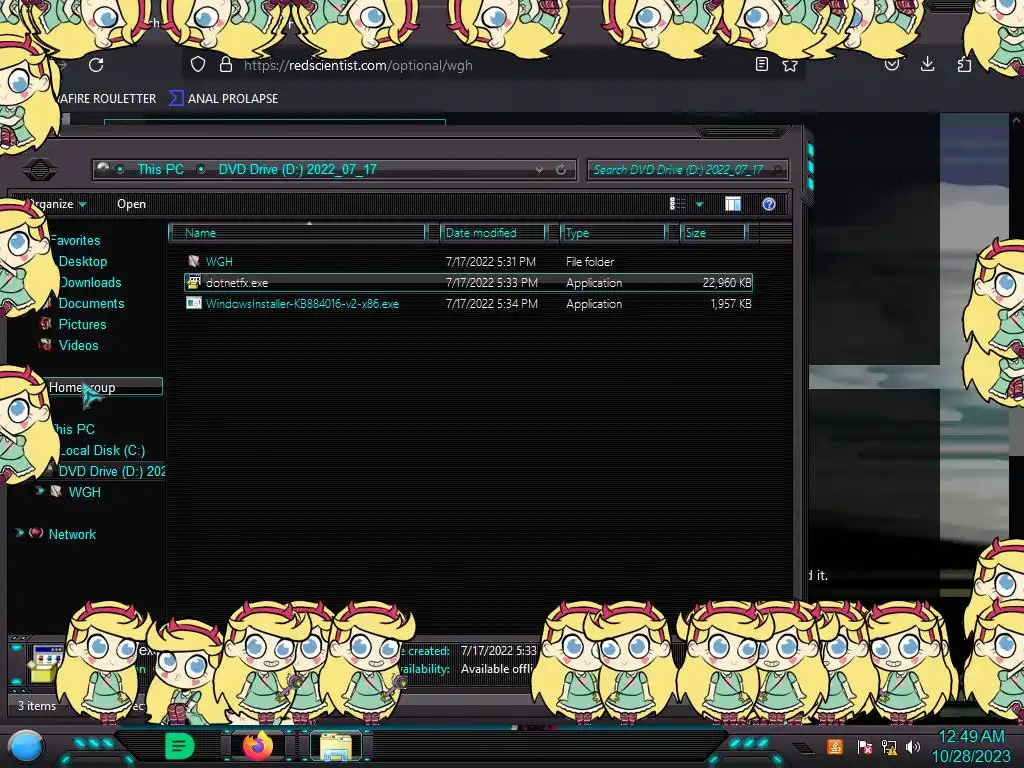Viewport: 1024px width, 768px height.
Task: Select This PC in the navigation tree
Action: 73,429
